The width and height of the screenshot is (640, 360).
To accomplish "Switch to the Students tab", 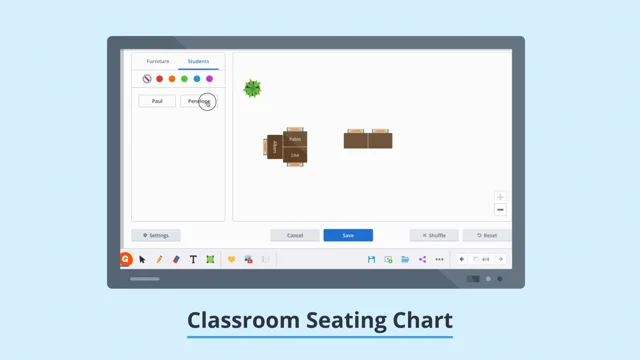I will point(198,61).
